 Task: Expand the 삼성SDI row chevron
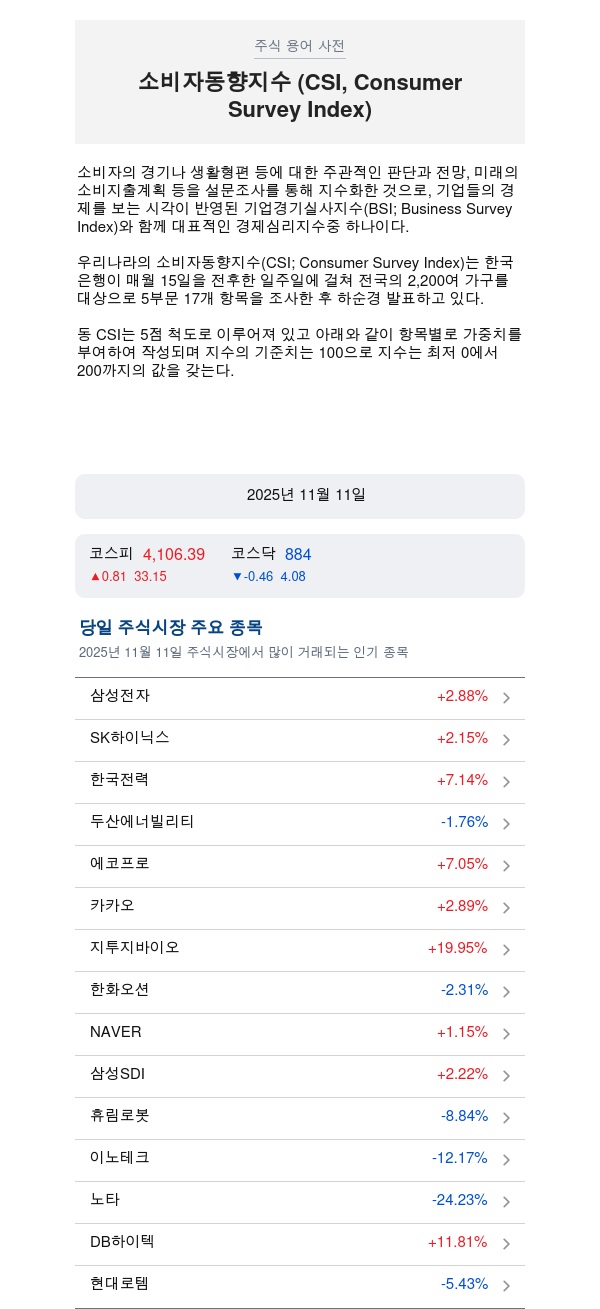(507, 1076)
